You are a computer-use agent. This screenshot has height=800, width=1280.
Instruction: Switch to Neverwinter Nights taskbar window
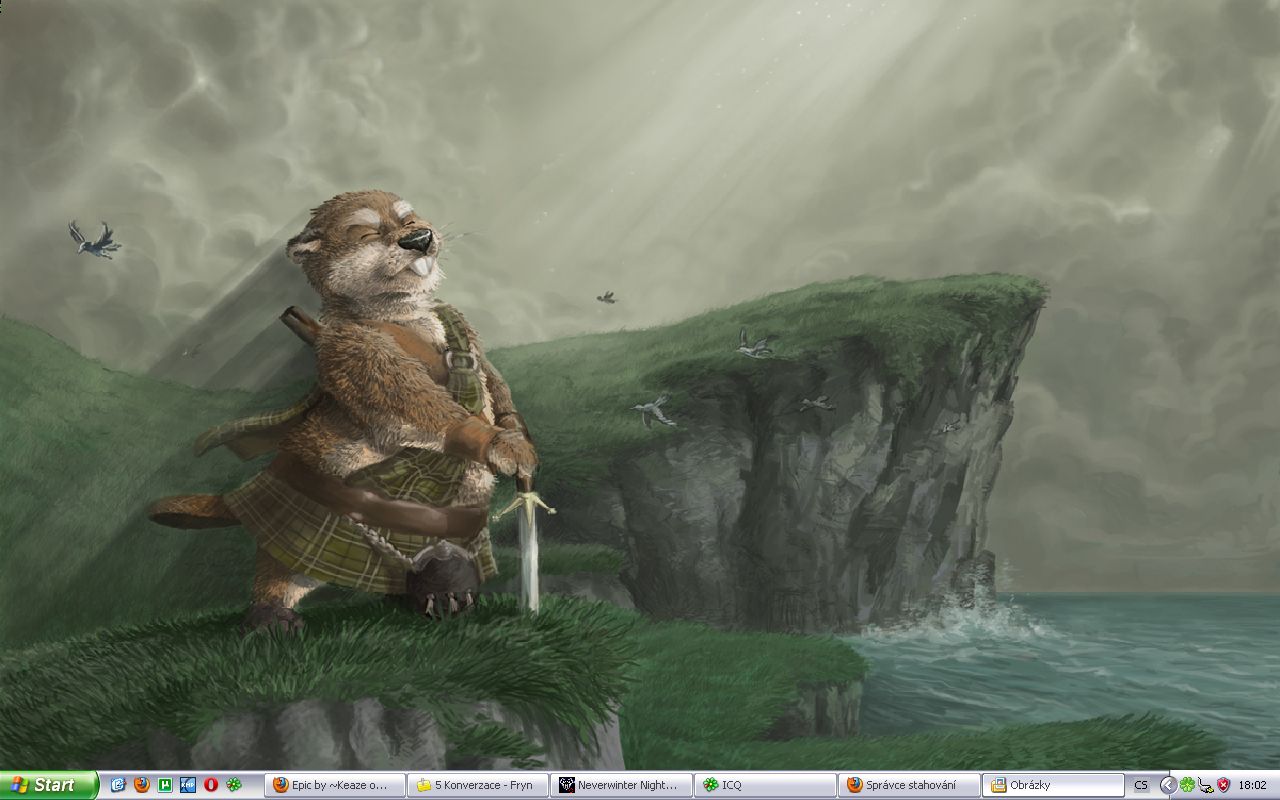622,785
